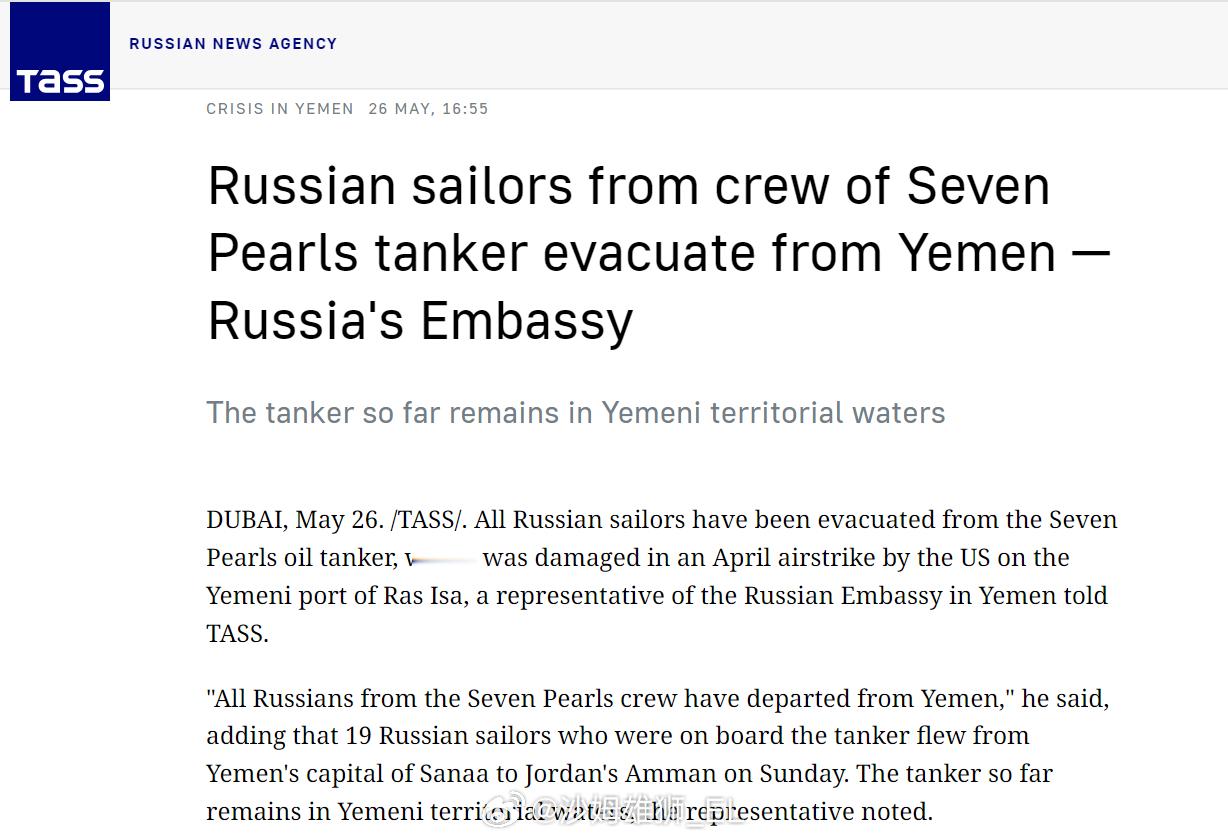Open the Russian News Agency header link
This screenshot has height=840, width=1228.
(x=233, y=44)
